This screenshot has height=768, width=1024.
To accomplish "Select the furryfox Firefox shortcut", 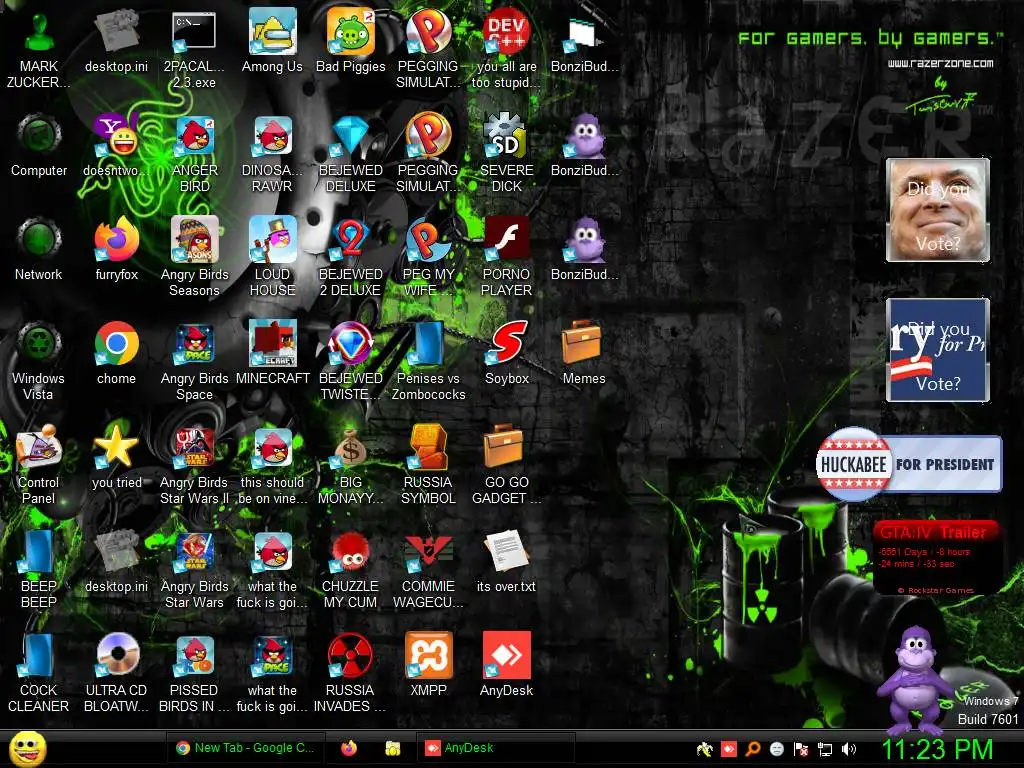I will (x=116, y=249).
